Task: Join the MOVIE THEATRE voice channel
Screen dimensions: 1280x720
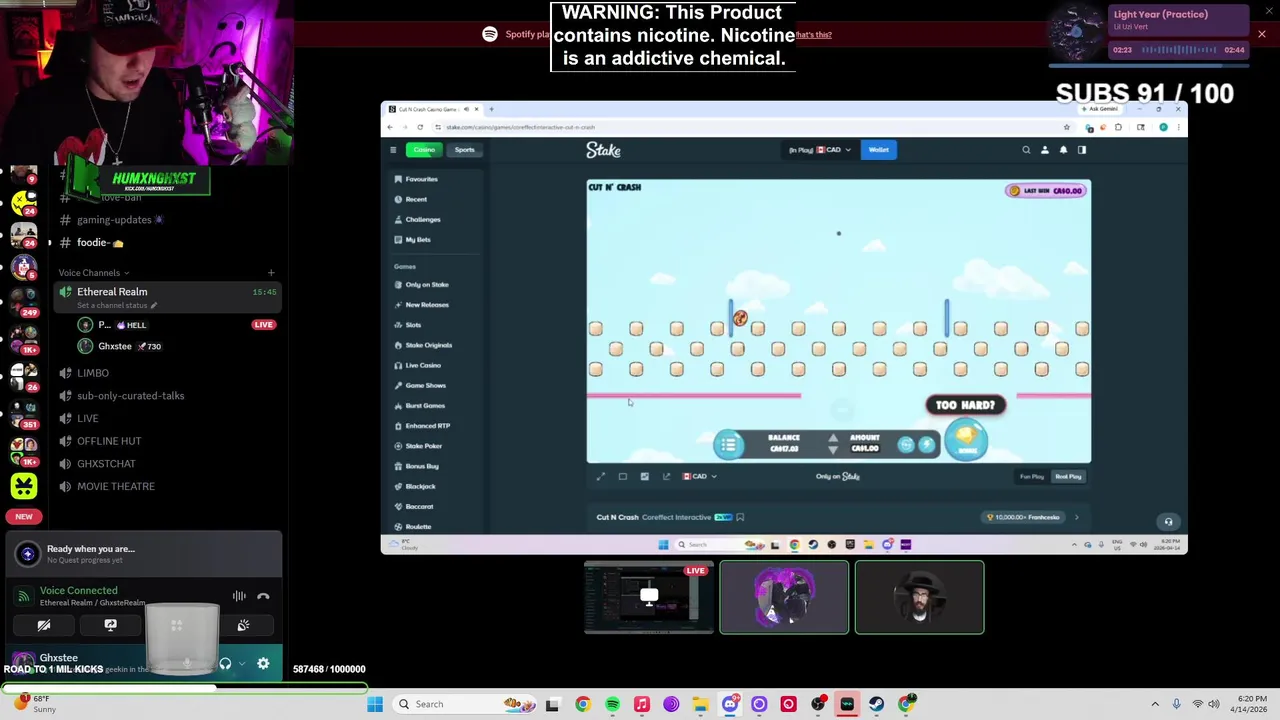Action: pyautogui.click(x=116, y=486)
